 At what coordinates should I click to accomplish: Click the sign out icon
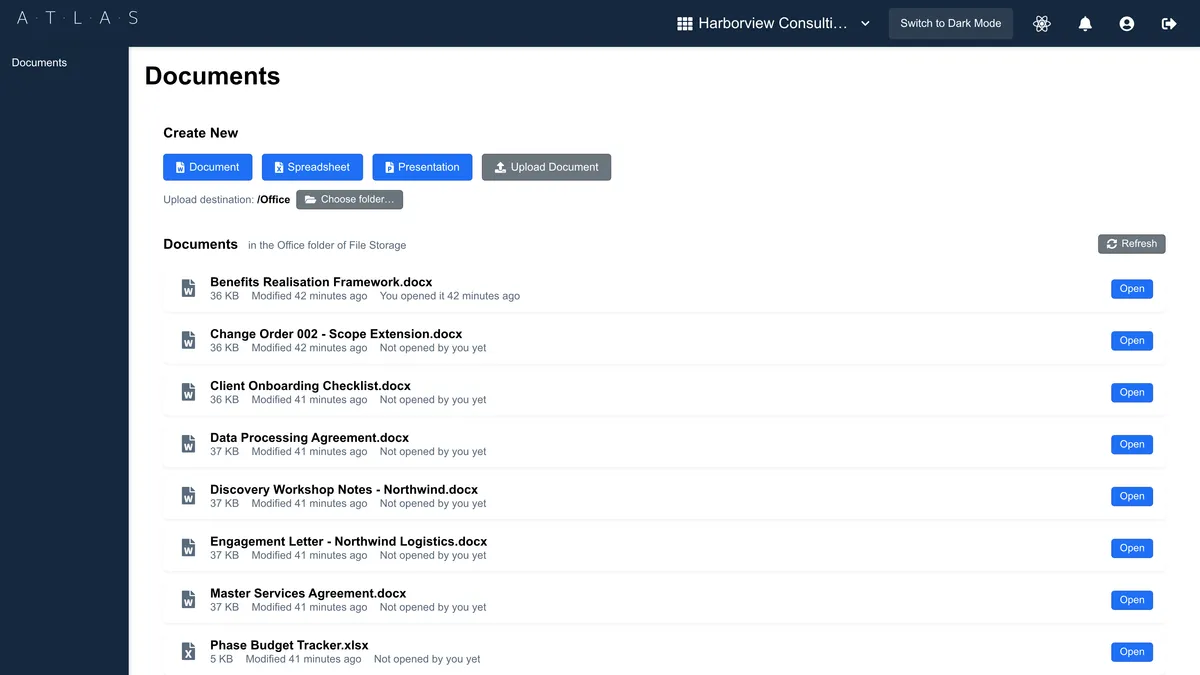(x=1169, y=23)
